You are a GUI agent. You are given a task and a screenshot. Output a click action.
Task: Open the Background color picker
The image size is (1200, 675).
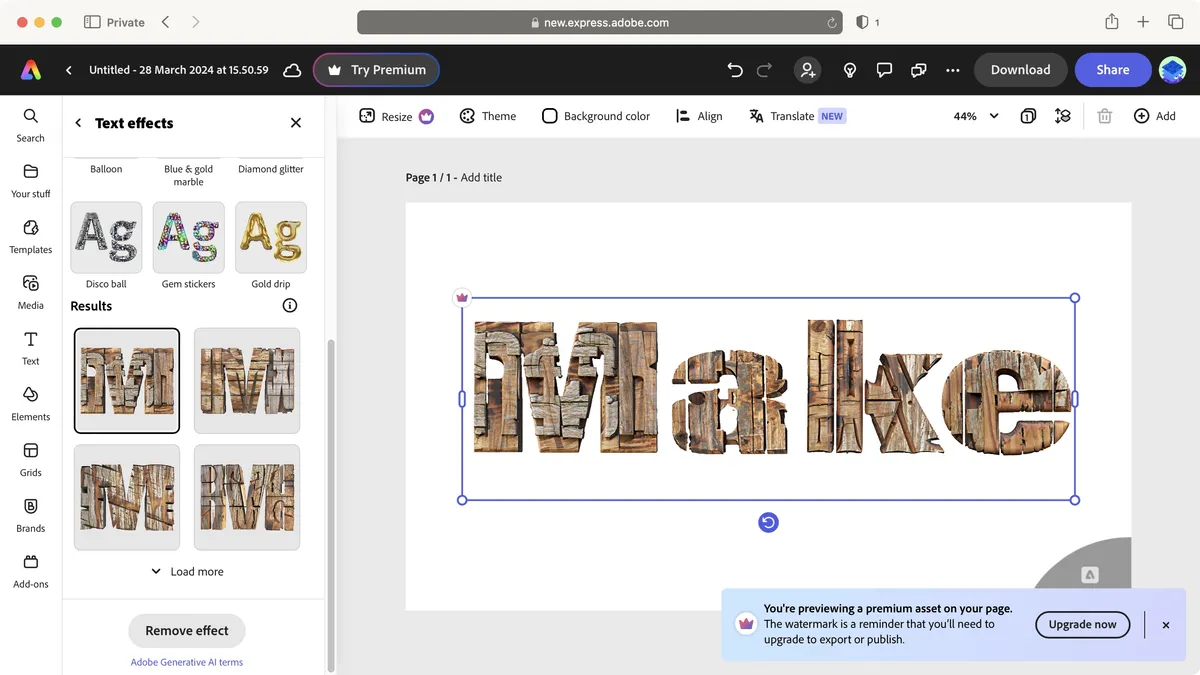pos(596,116)
